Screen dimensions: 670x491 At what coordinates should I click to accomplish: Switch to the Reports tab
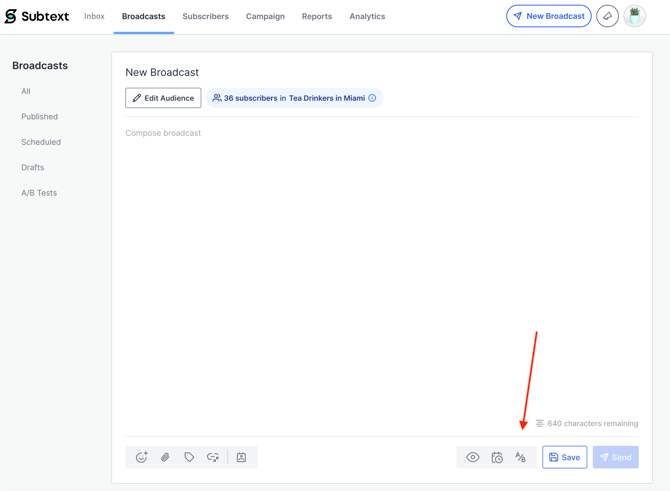(x=317, y=16)
